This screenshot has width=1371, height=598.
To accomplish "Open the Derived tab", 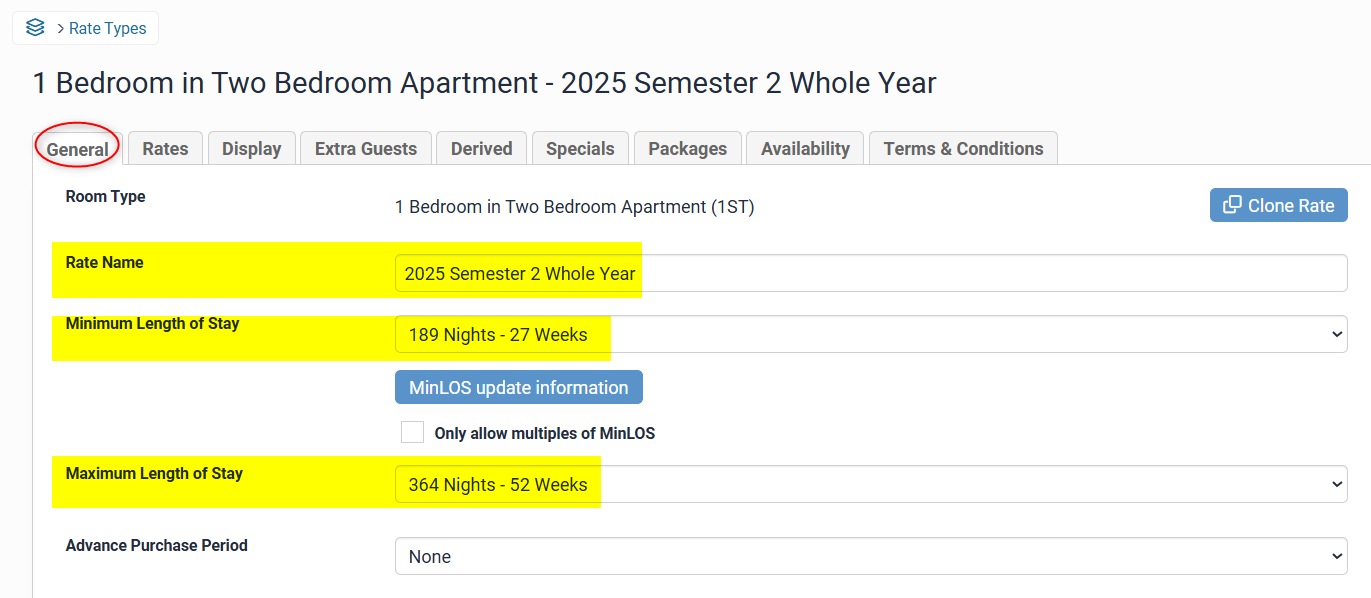I will pyautogui.click(x=481, y=149).
